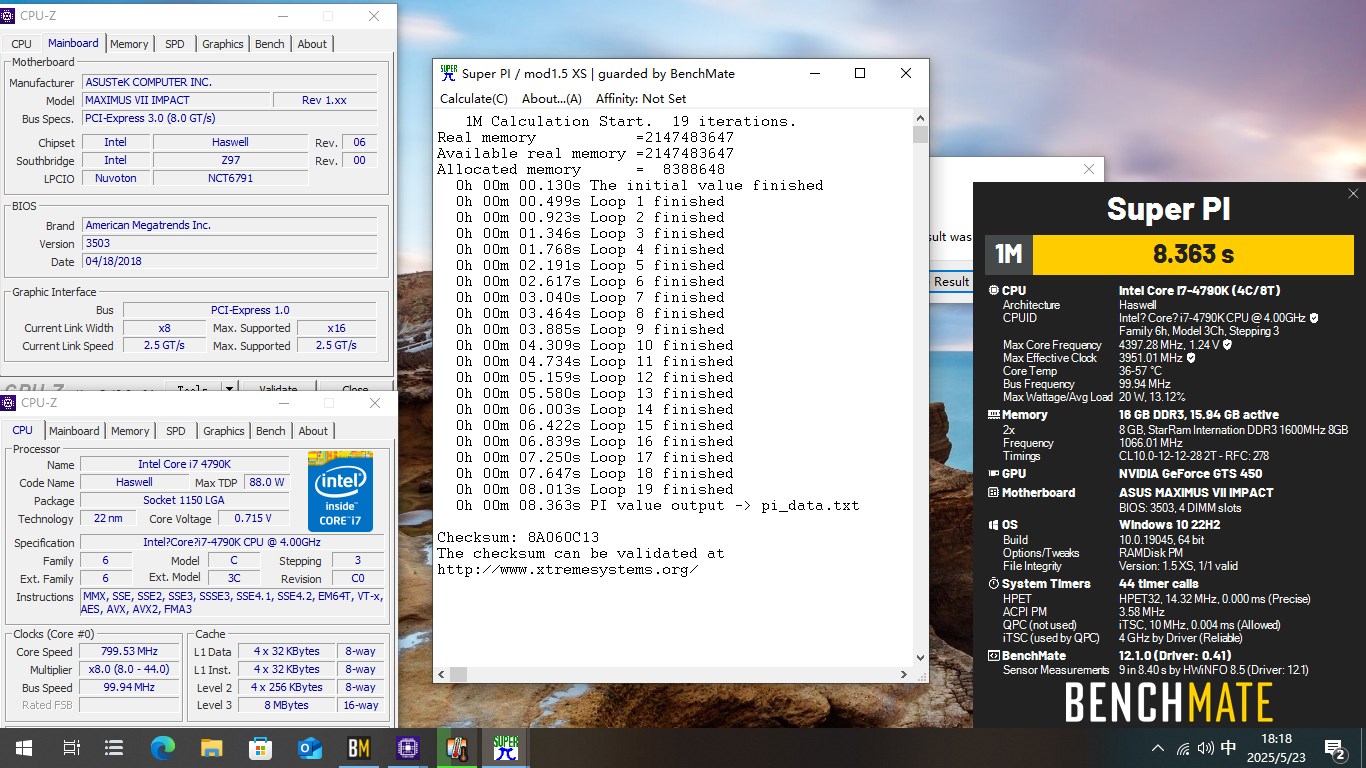Open CPU-Z chip icon on the taskbar
The height and width of the screenshot is (768, 1366).
[x=407, y=748]
